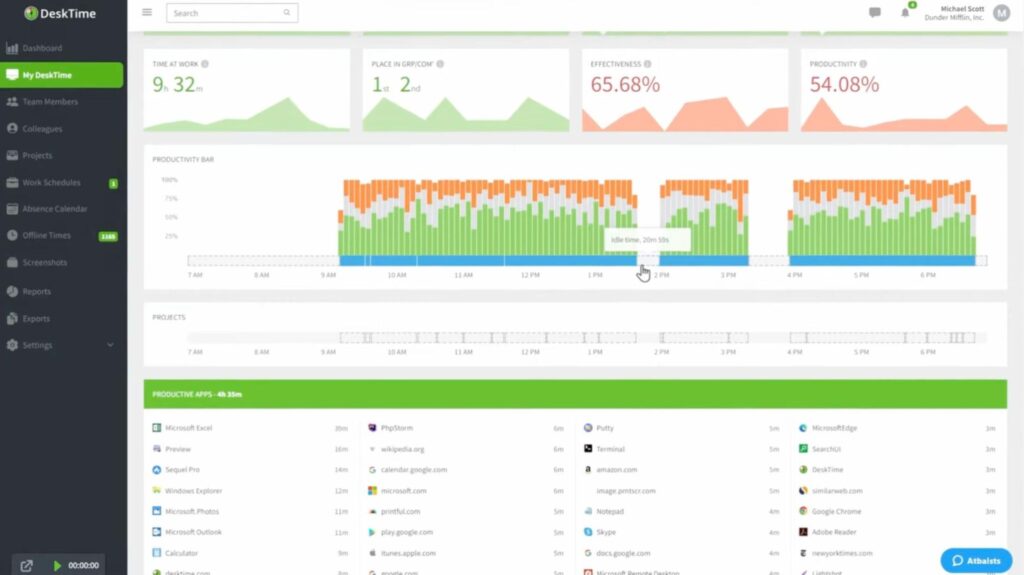This screenshot has width=1024, height=575.
Task: Click the Place in Grp/Com info icon
Action: (x=440, y=64)
